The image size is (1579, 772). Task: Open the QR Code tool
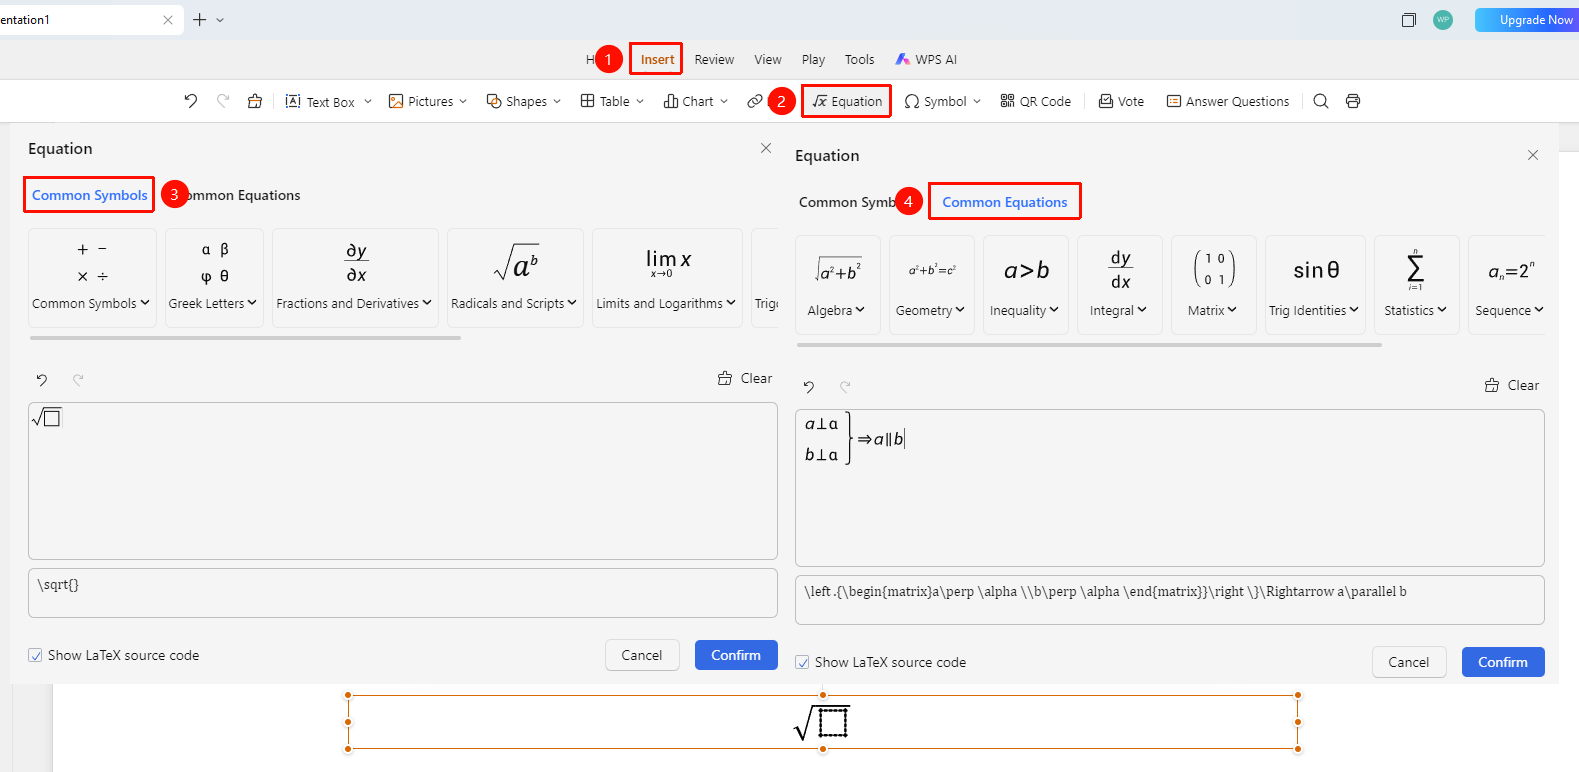pos(1035,101)
